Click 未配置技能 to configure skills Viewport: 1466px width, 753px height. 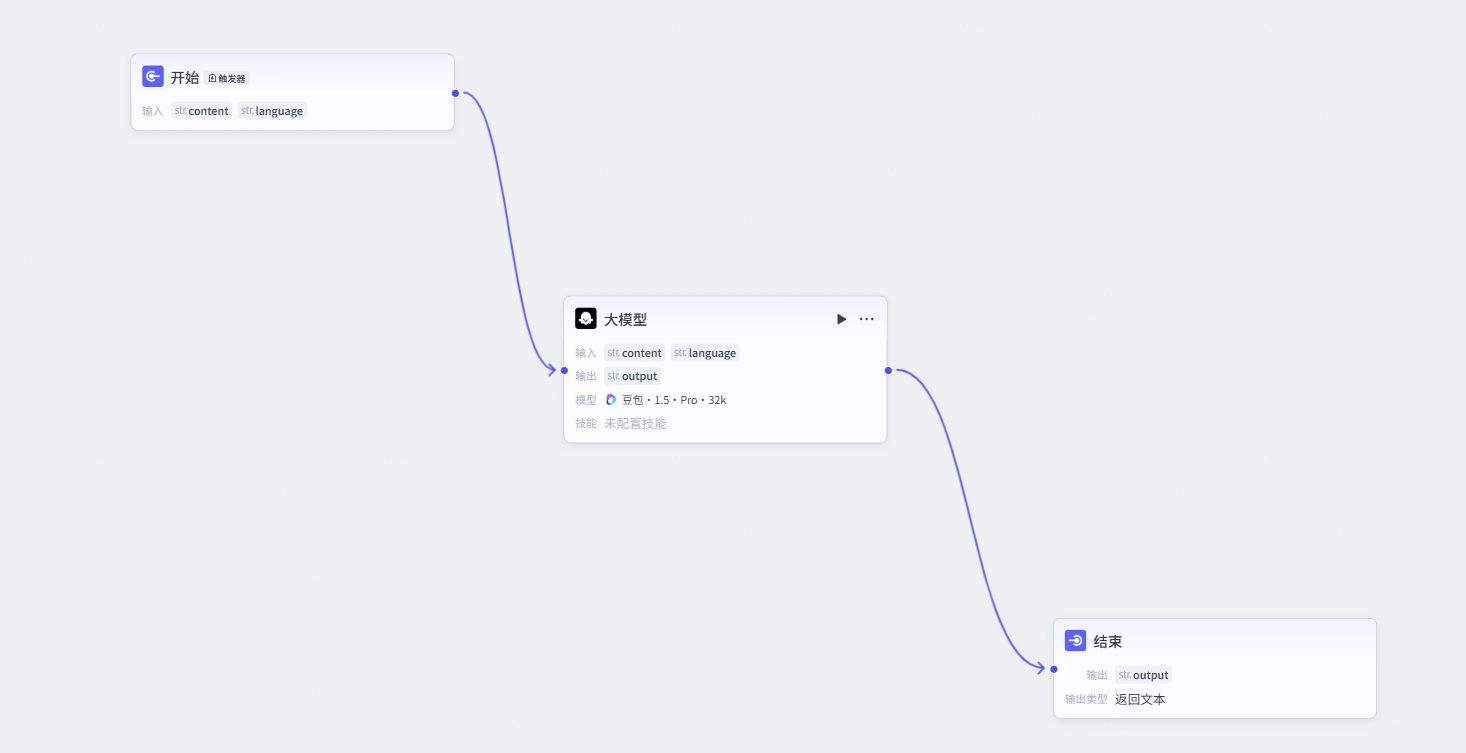tap(636, 423)
